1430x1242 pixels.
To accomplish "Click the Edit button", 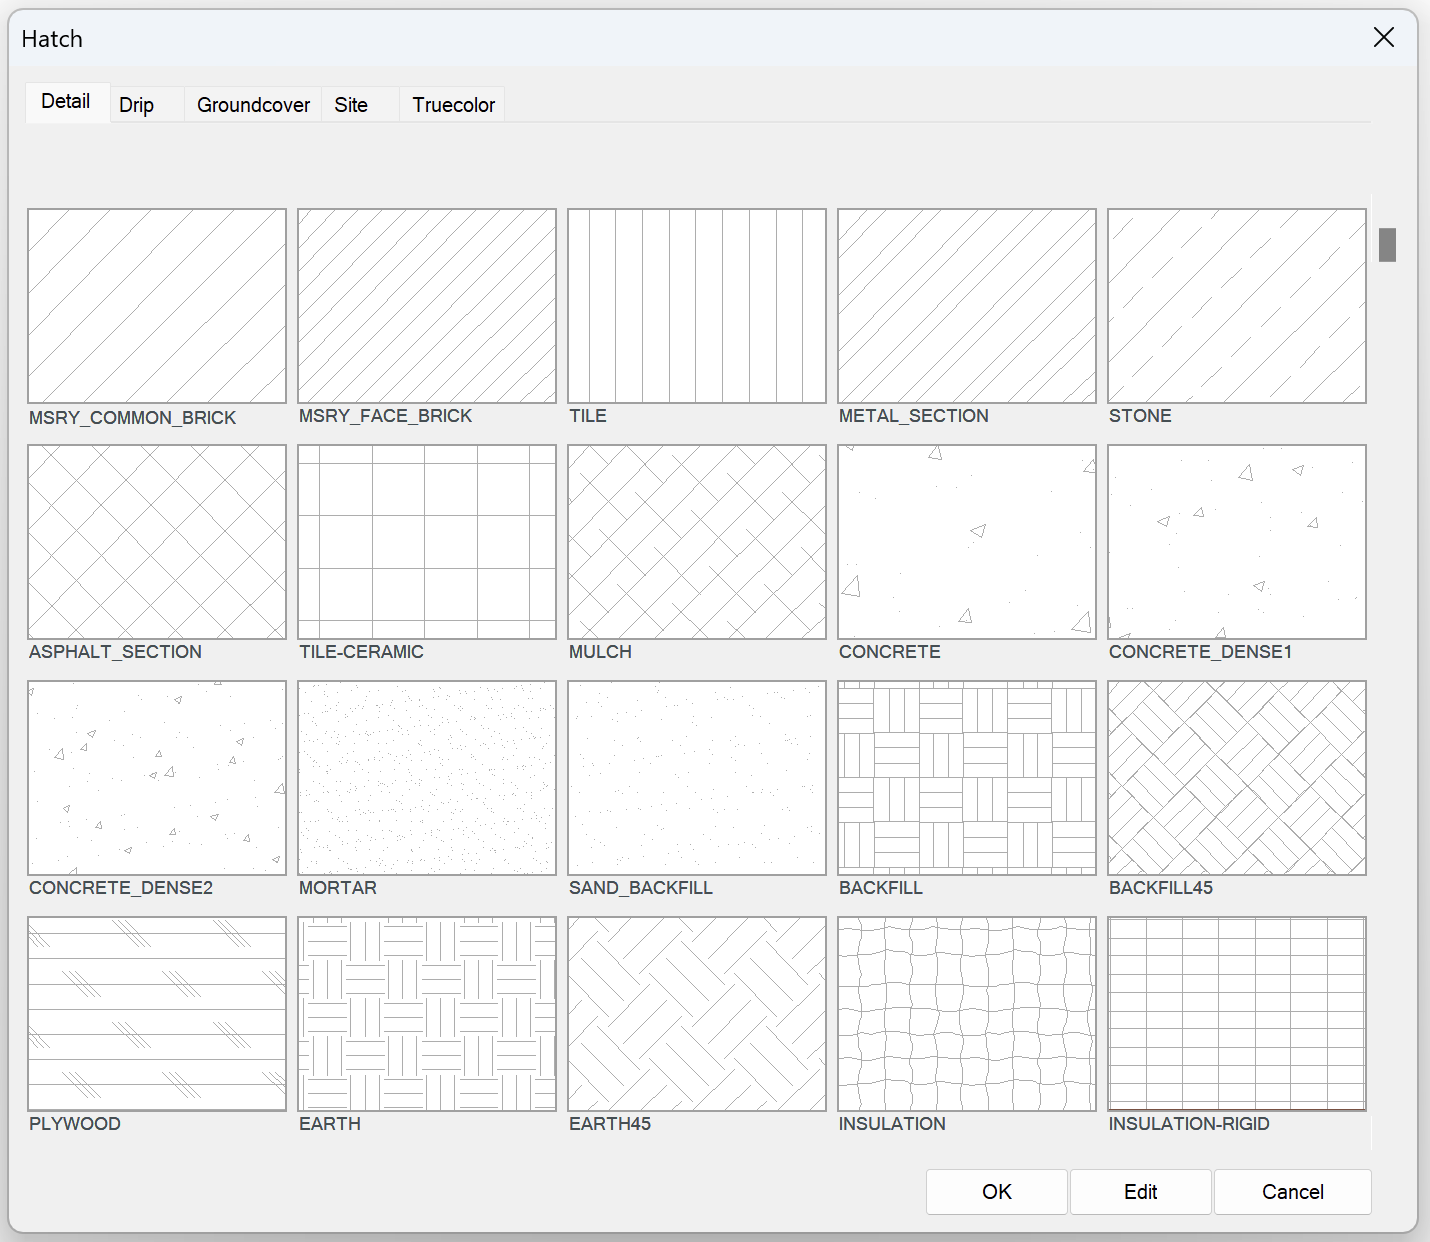I will point(1141,1192).
